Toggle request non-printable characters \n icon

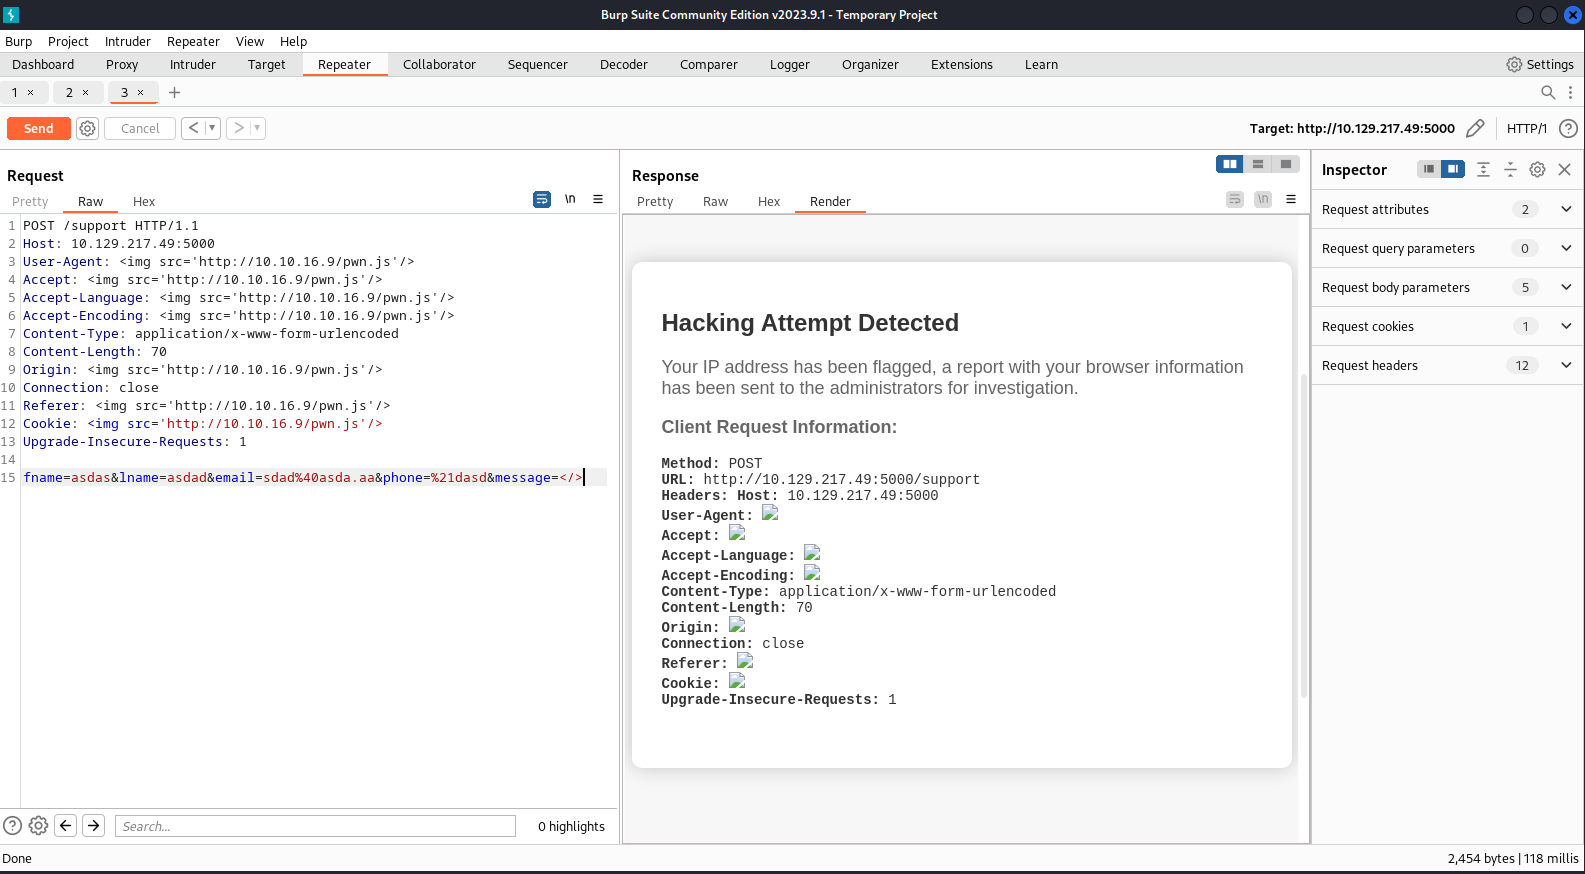(570, 199)
